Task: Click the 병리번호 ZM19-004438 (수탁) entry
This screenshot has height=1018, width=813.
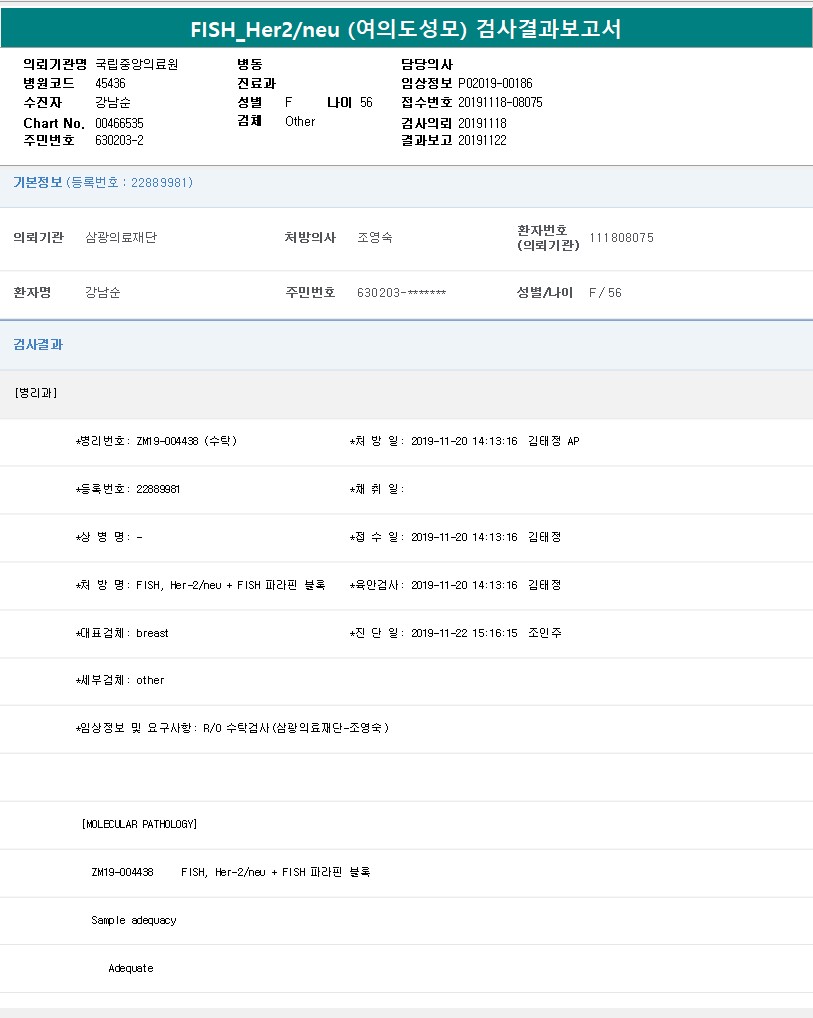Action: (x=156, y=441)
